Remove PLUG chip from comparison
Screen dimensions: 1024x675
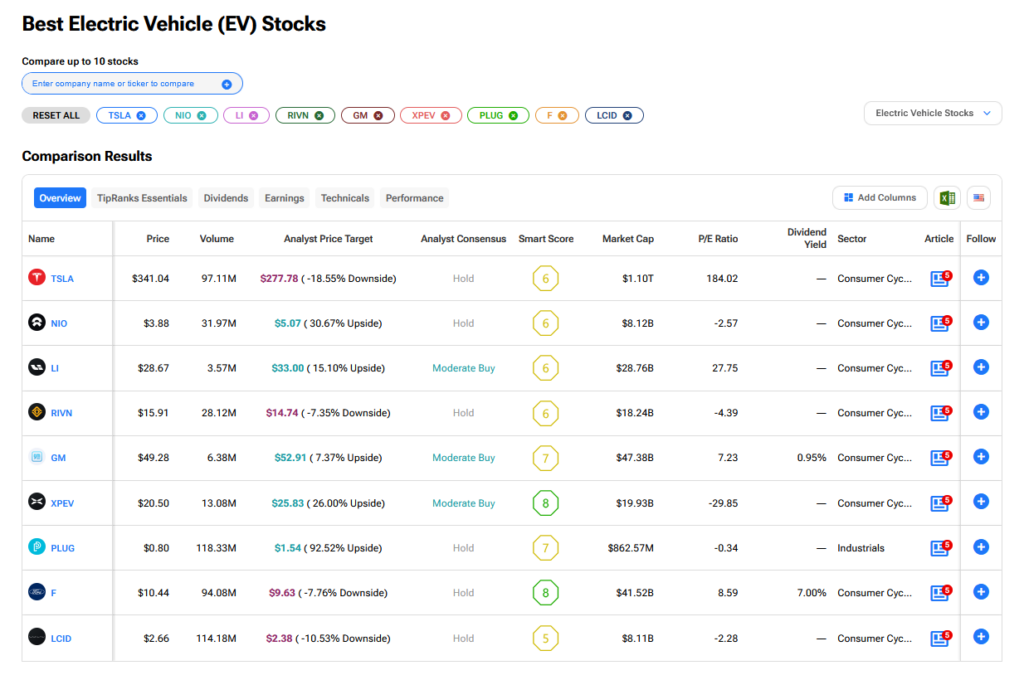click(x=513, y=116)
